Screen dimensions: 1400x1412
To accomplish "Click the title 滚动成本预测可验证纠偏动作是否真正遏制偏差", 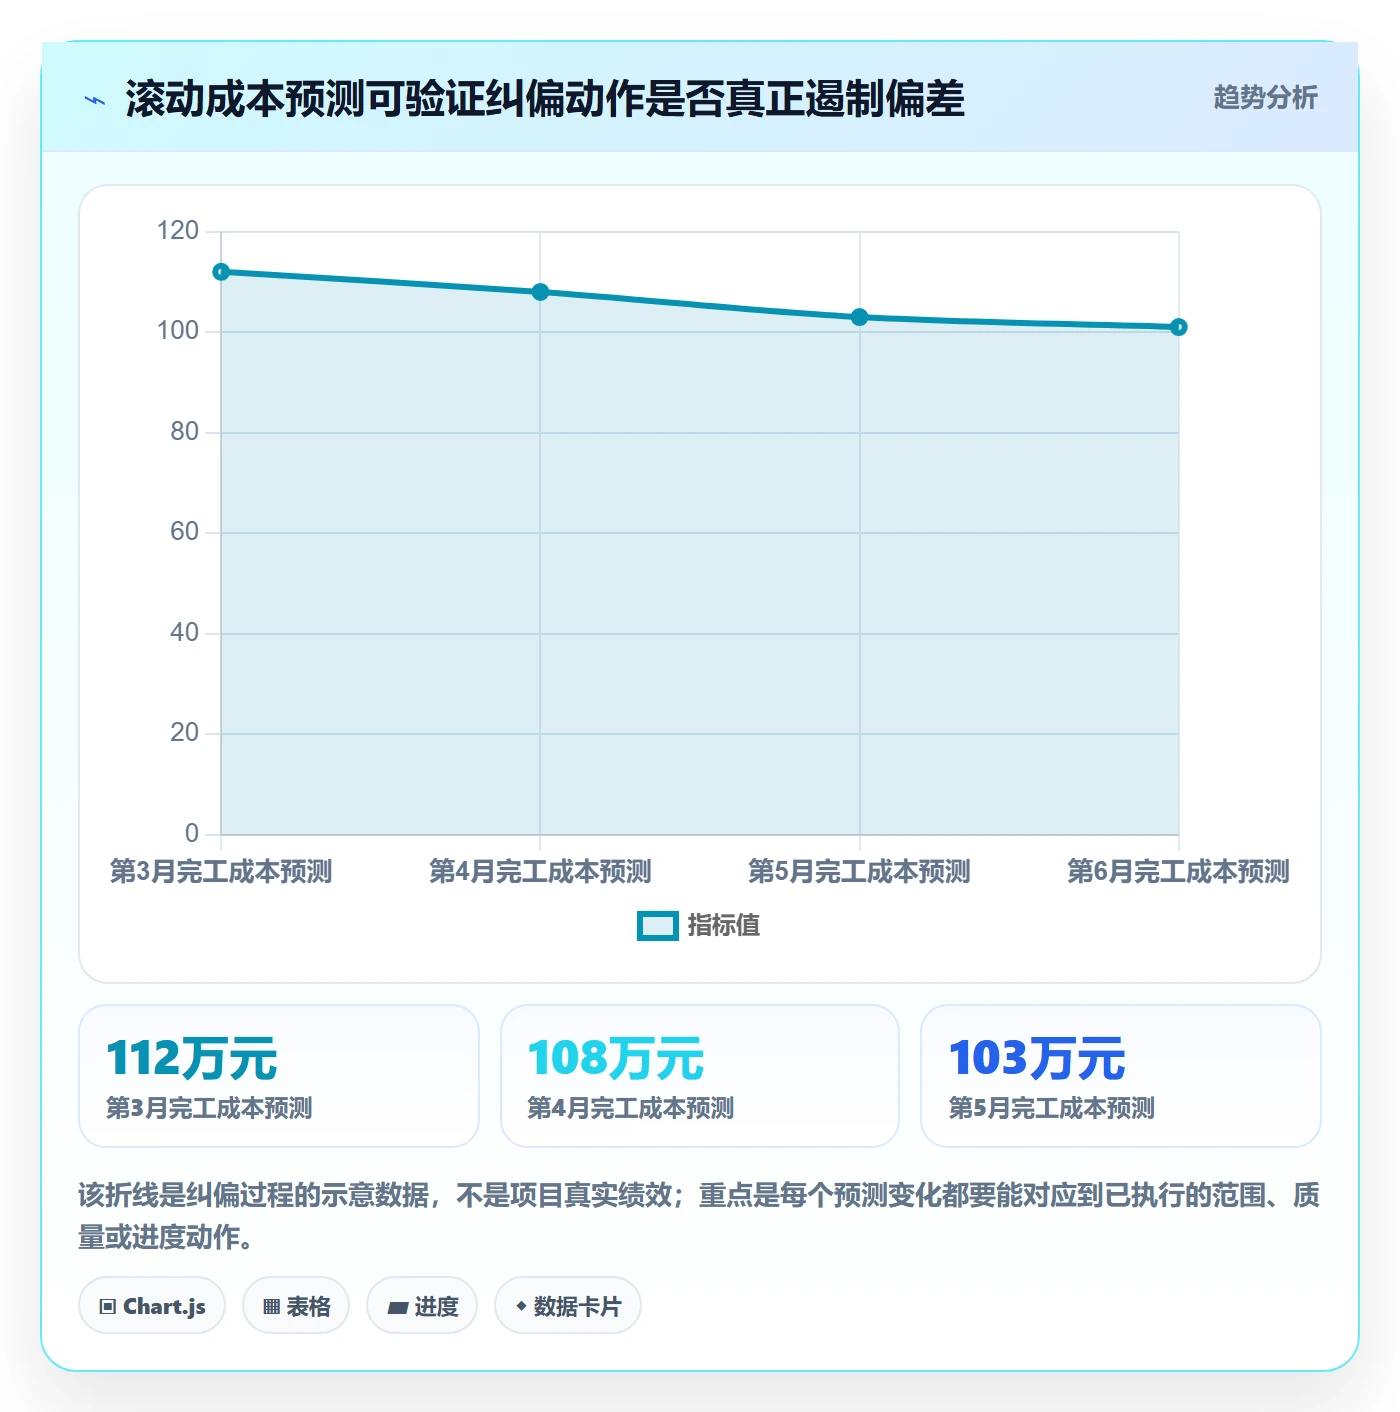I will 545,99.
